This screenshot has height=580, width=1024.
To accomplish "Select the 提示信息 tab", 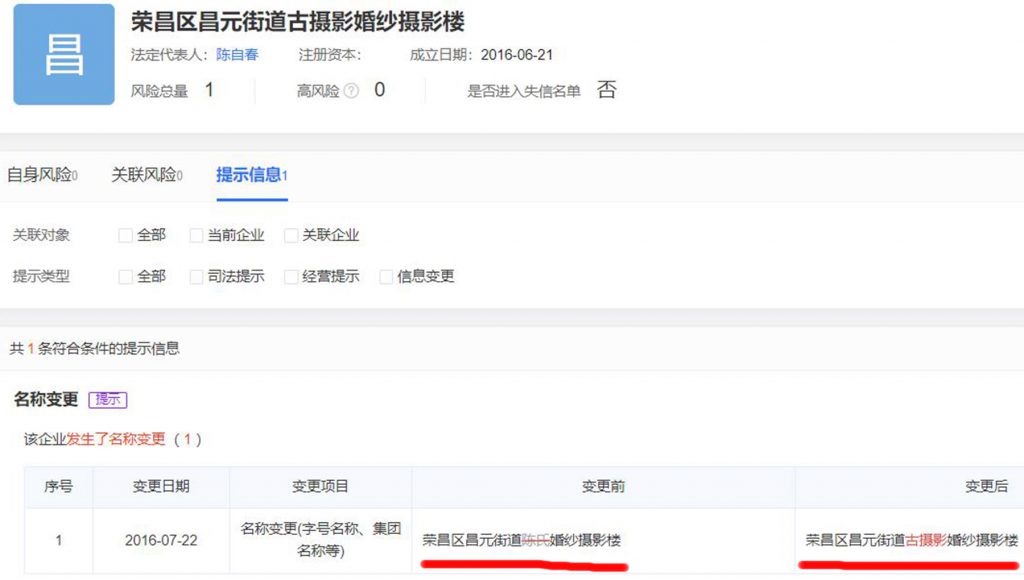I will click(x=252, y=175).
